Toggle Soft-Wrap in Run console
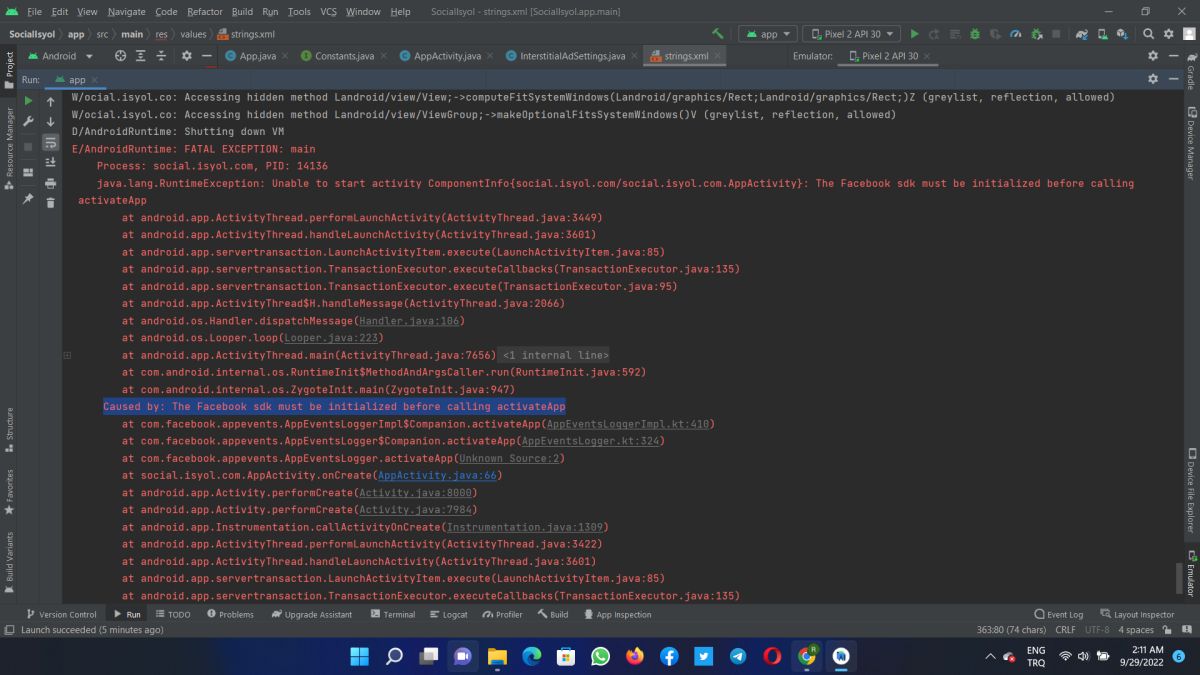The image size is (1200, 675). 50,142
